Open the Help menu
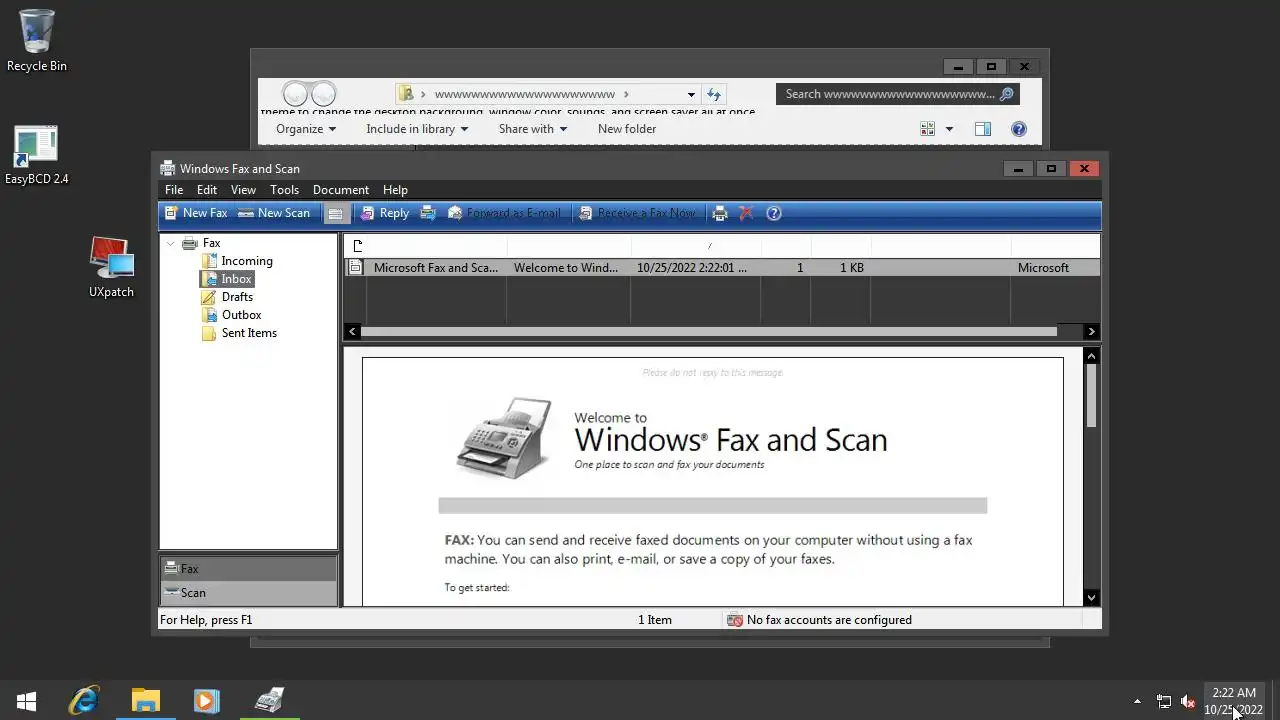 click(395, 190)
